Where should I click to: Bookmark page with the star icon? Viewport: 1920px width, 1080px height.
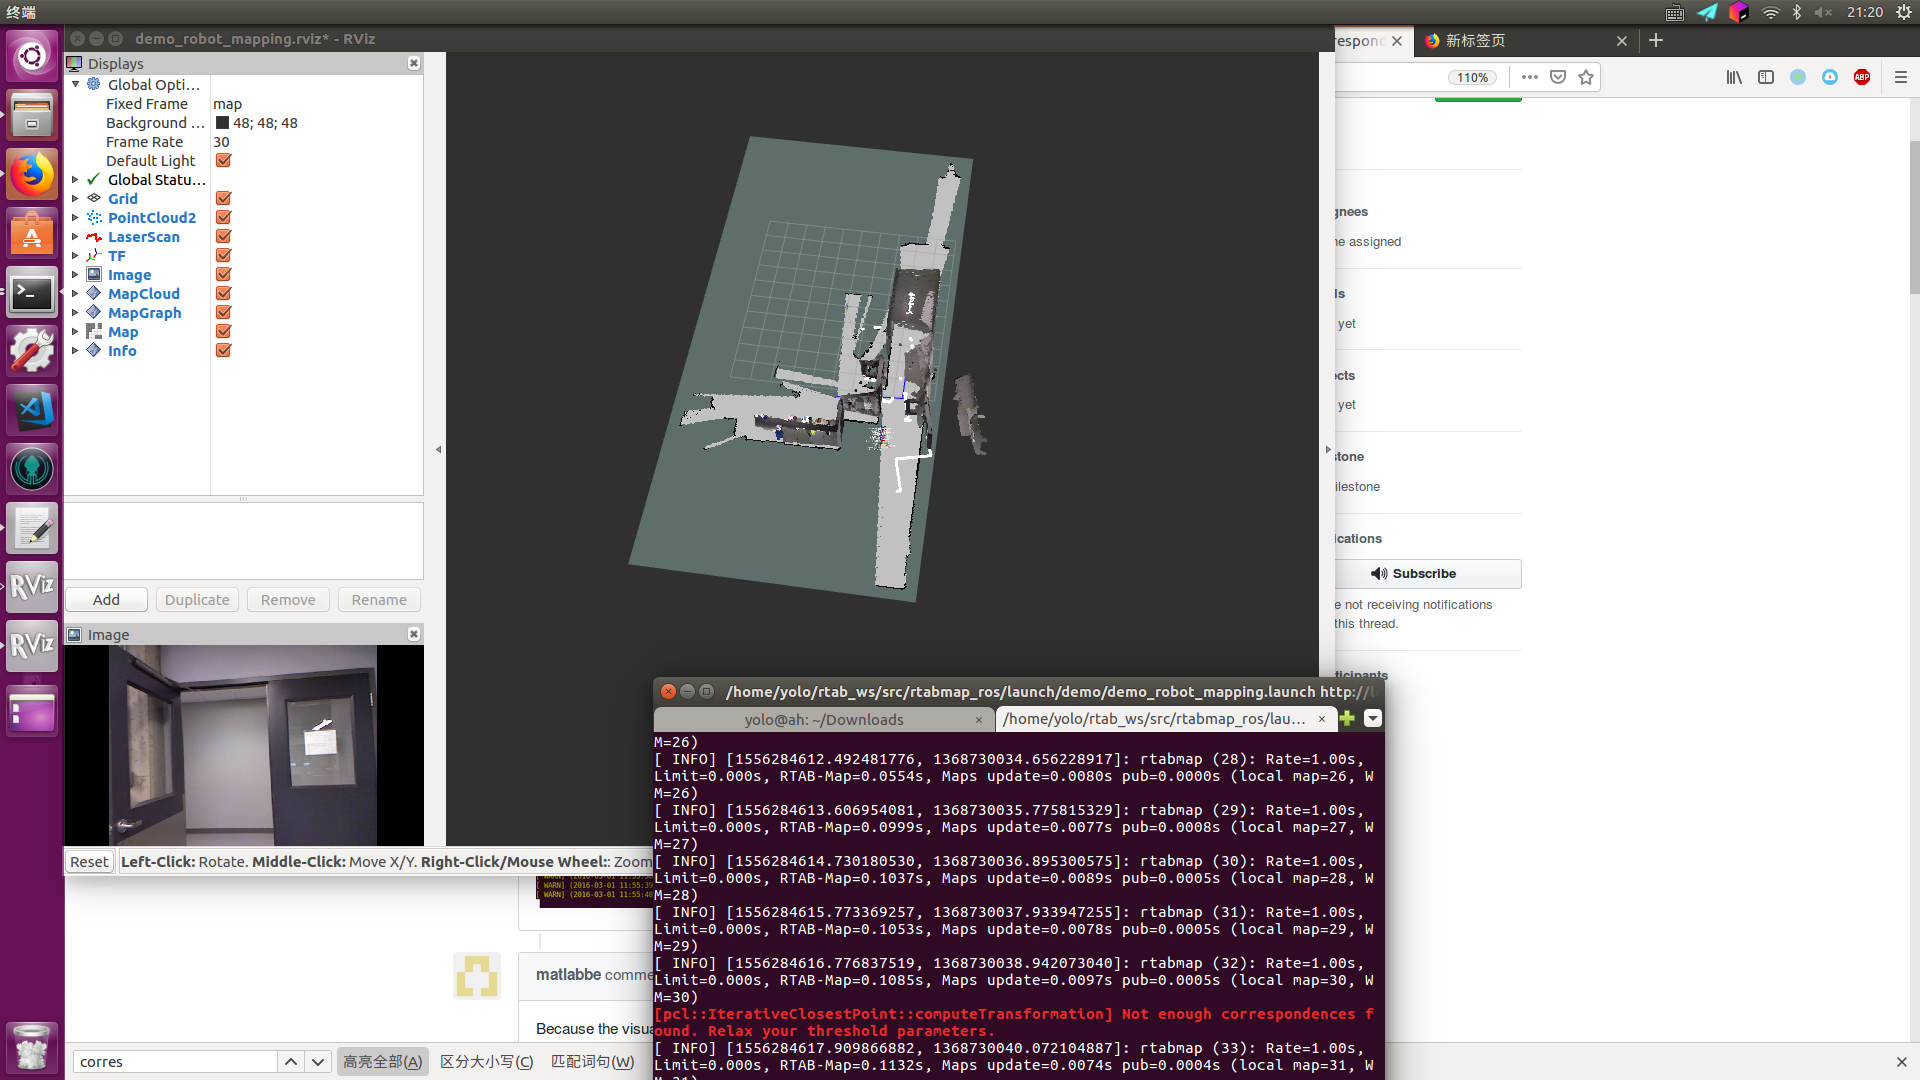pyautogui.click(x=1586, y=77)
